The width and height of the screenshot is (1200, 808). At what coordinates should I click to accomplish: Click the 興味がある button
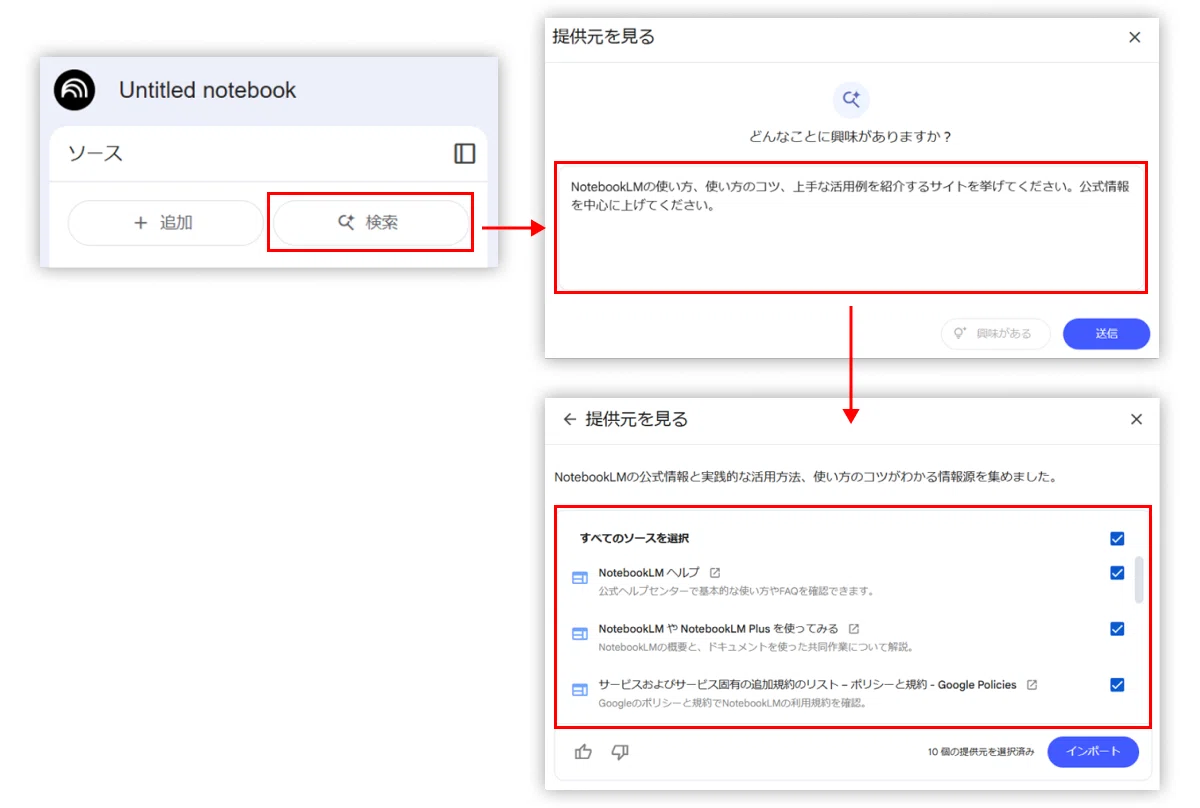point(995,334)
